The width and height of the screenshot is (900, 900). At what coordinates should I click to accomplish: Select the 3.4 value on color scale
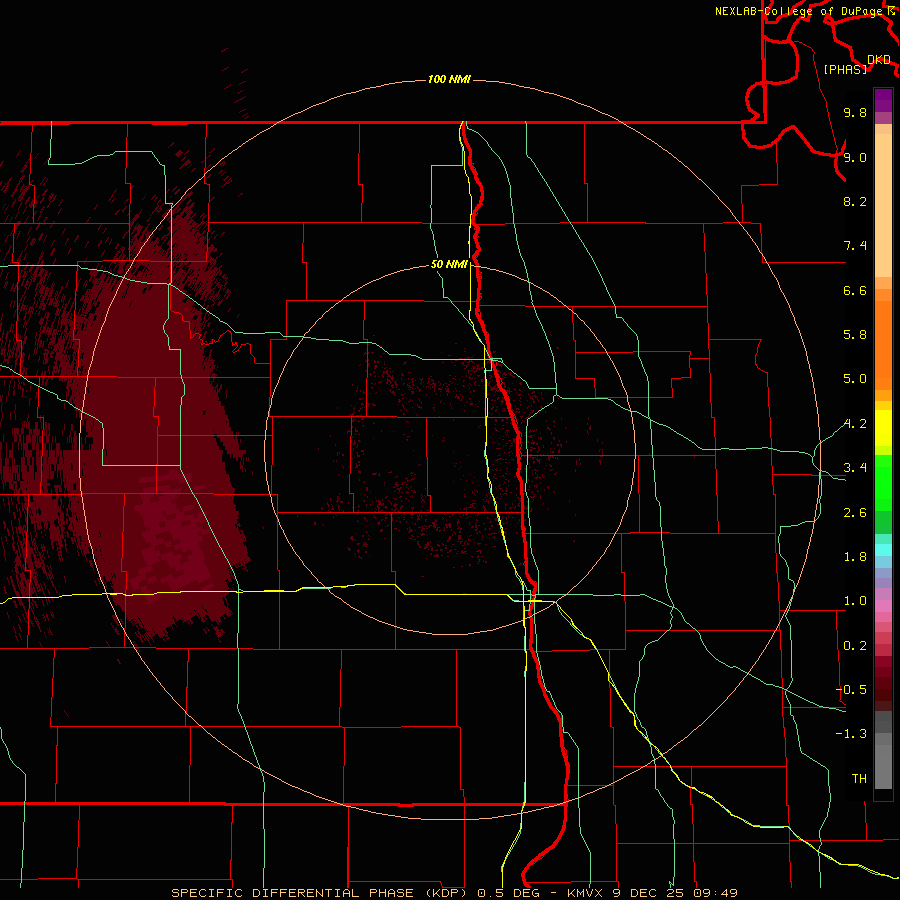pos(855,468)
